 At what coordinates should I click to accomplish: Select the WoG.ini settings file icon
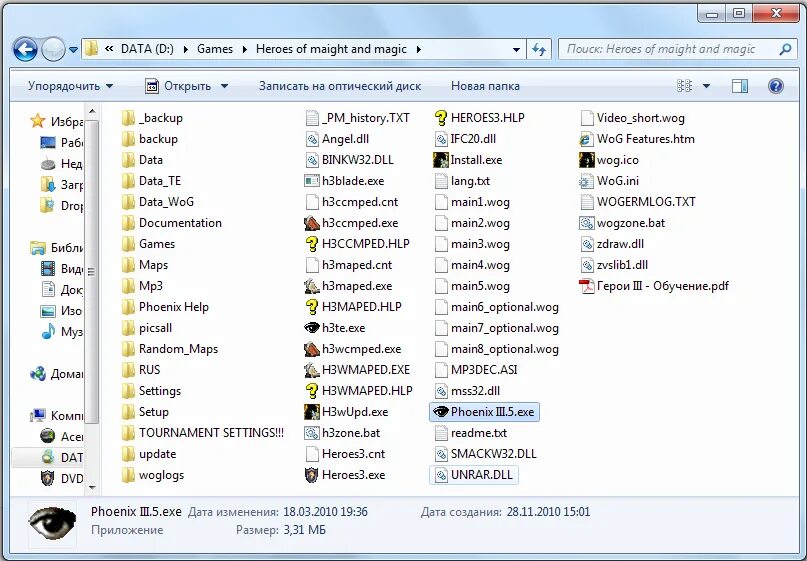tap(586, 181)
